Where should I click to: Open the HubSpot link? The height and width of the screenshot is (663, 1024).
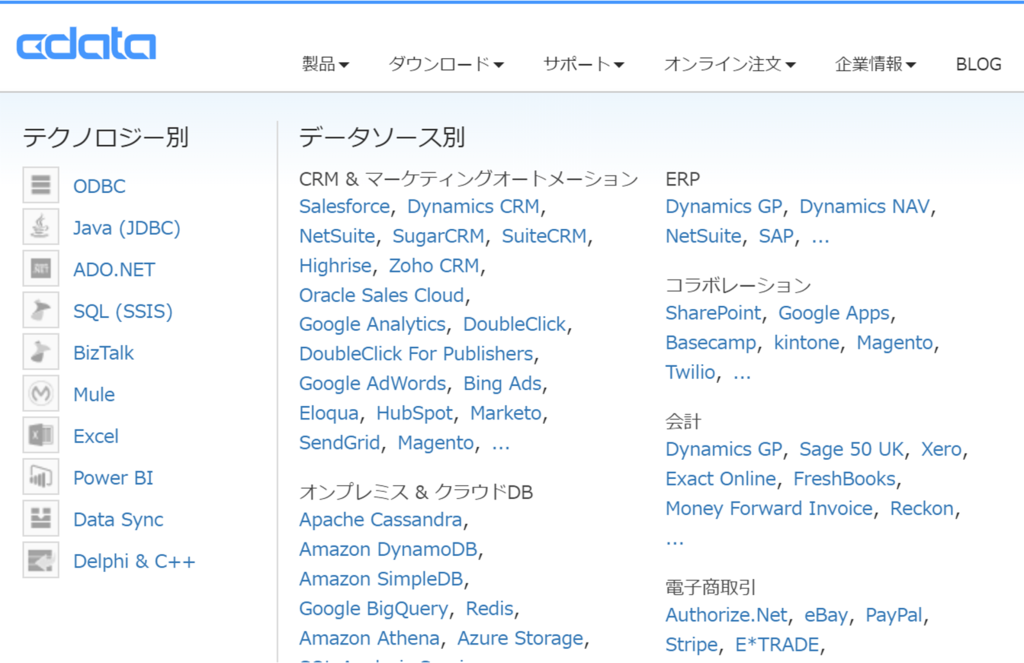click(415, 413)
